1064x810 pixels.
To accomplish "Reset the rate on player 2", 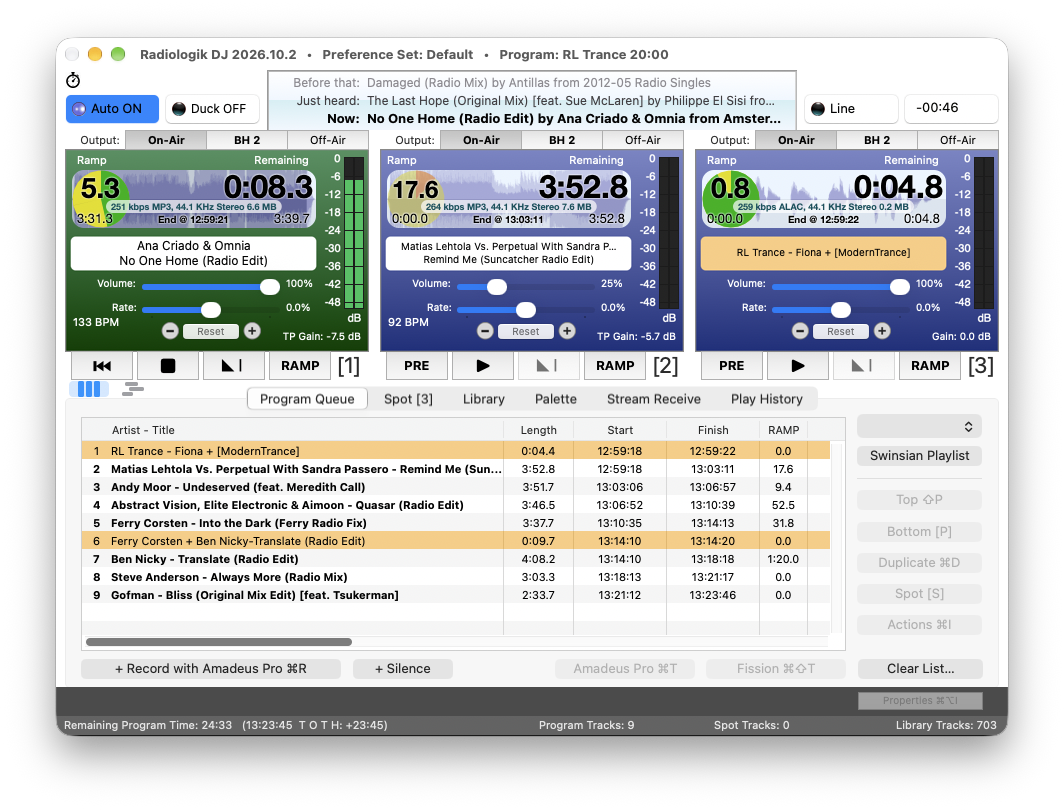I will [525, 332].
